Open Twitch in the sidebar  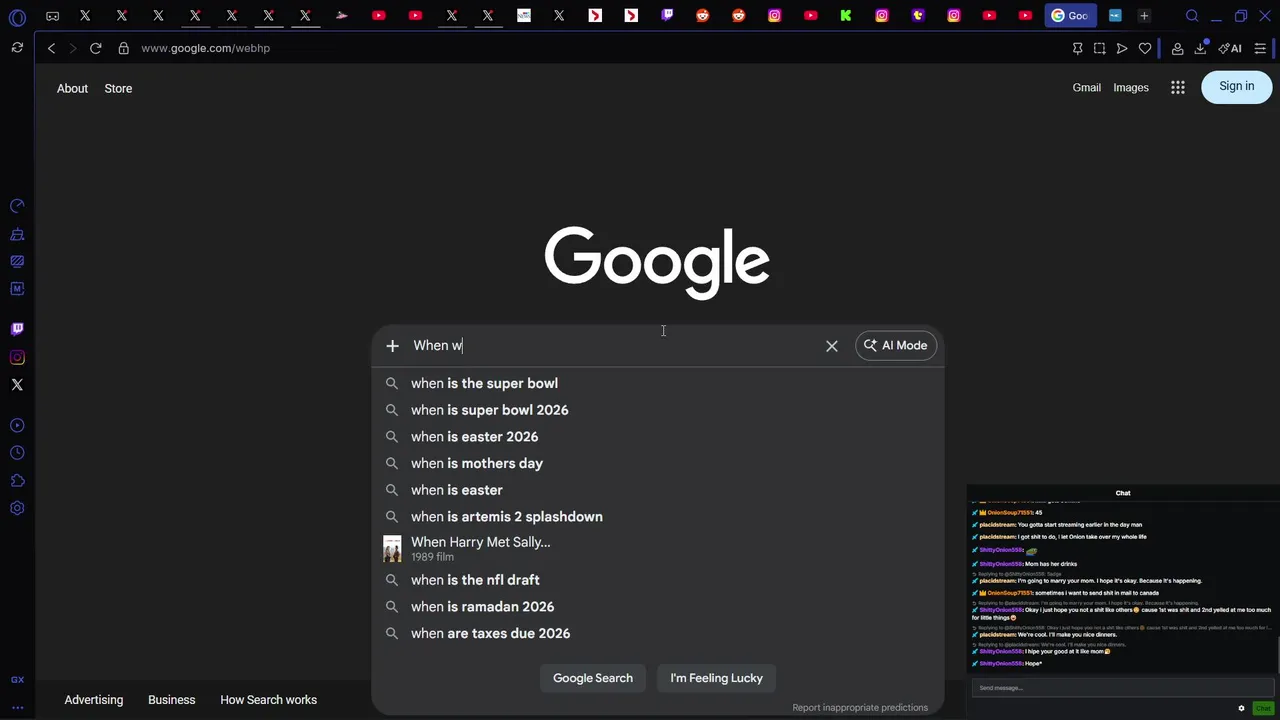(17, 329)
